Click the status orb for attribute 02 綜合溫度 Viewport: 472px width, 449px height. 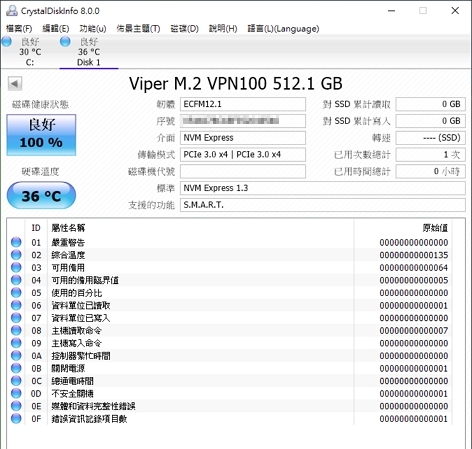click(x=16, y=255)
